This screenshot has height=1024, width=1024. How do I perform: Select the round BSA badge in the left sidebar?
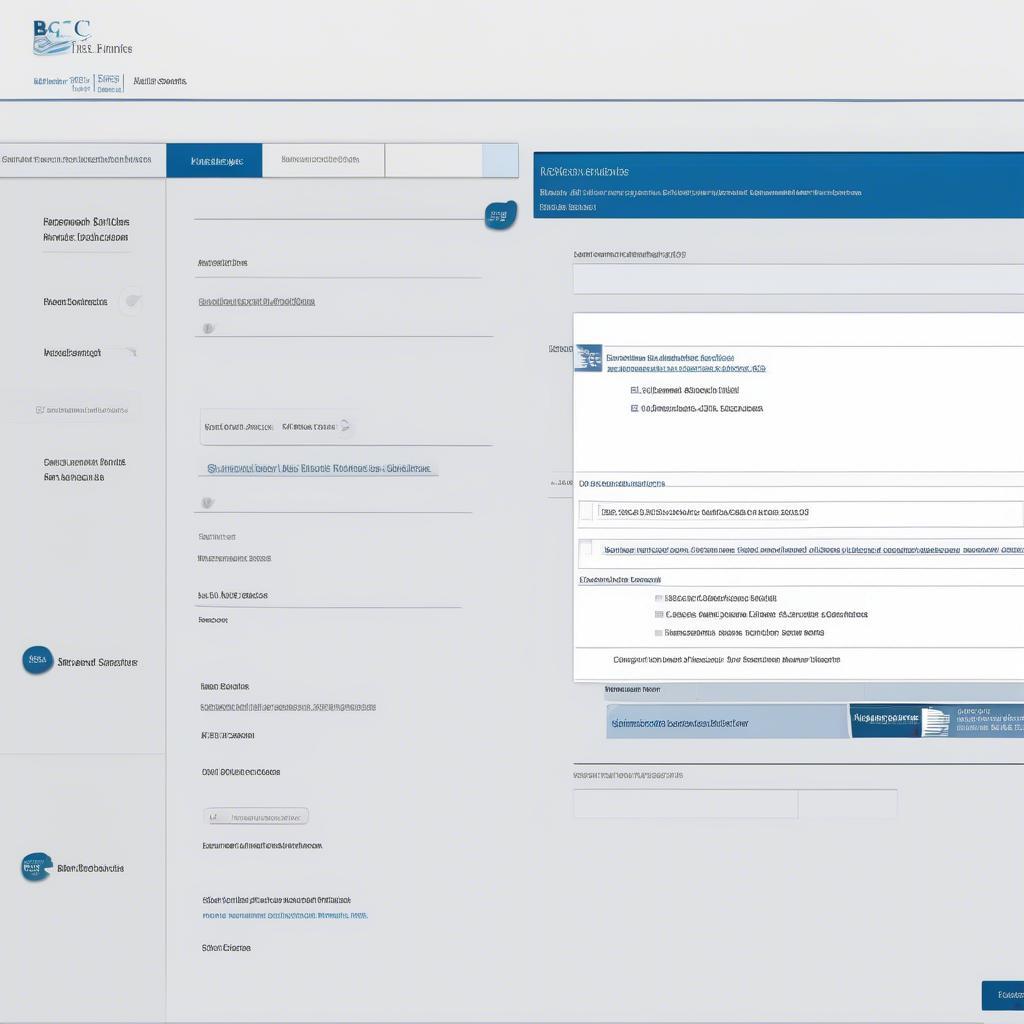36,660
